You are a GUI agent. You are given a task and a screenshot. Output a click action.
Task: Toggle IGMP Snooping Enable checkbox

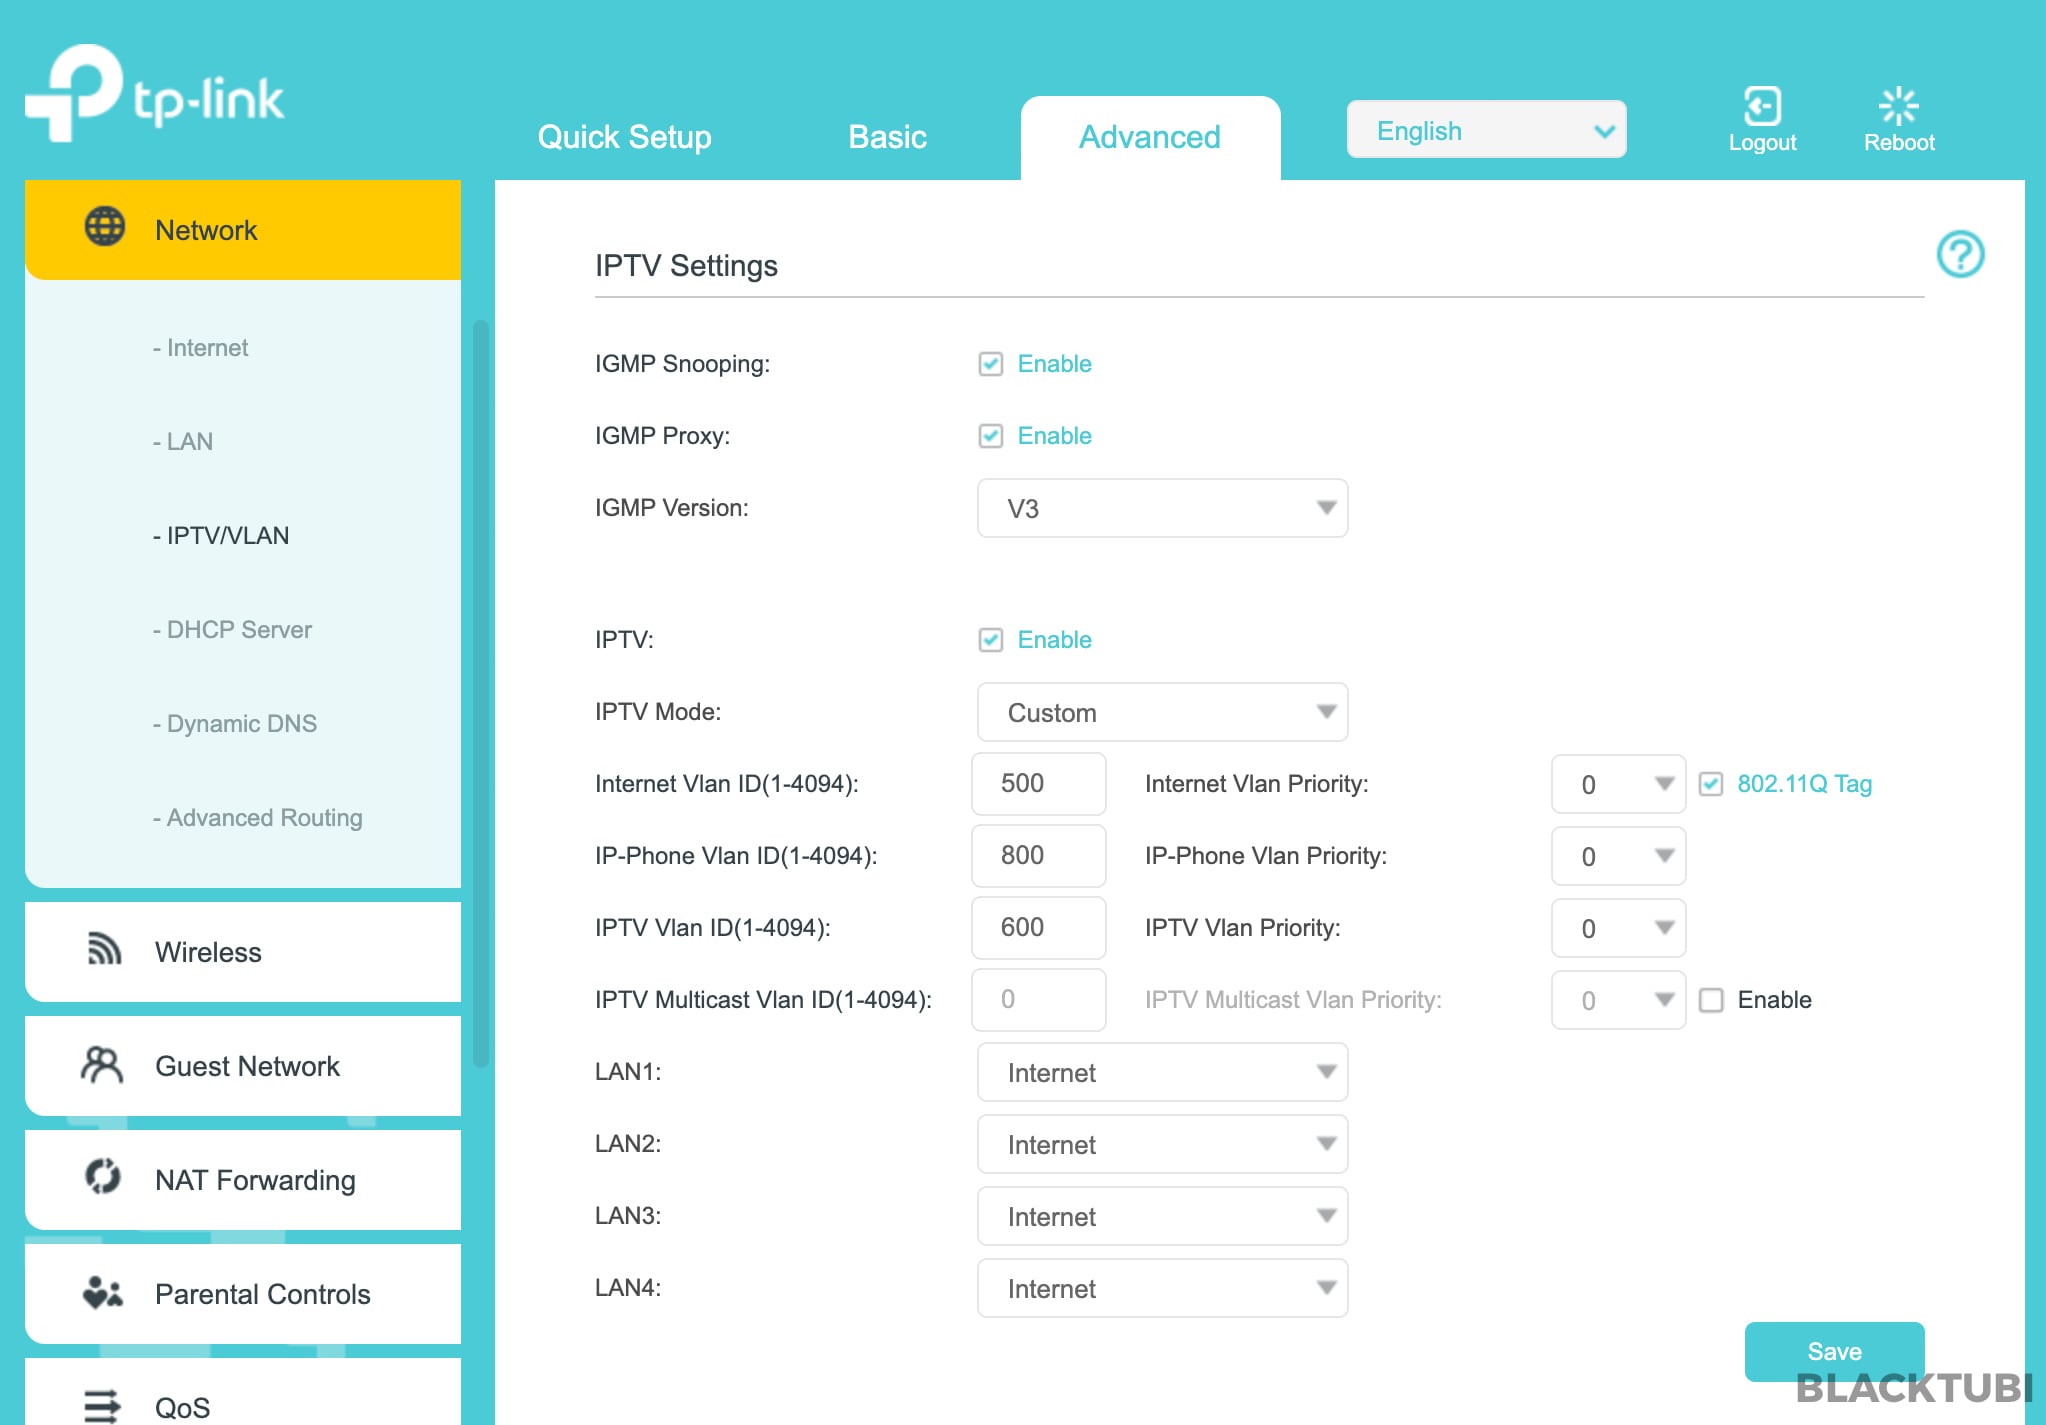[x=990, y=364]
